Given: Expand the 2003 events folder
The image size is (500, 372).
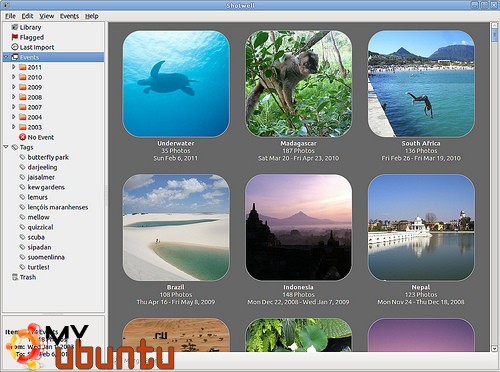Looking at the screenshot, I should [14, 127].
